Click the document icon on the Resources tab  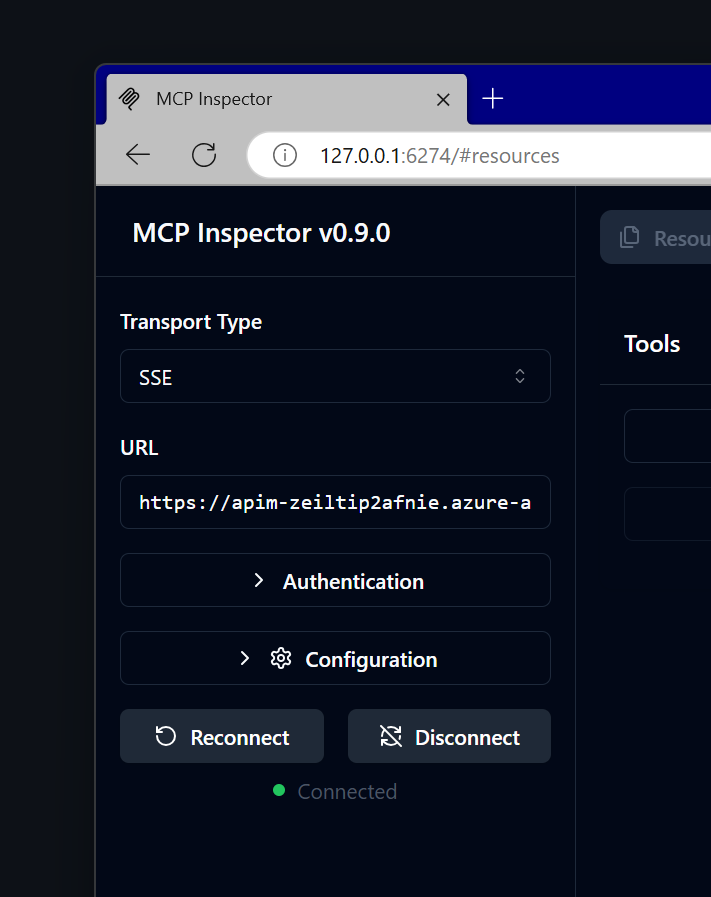click(628, 237)
